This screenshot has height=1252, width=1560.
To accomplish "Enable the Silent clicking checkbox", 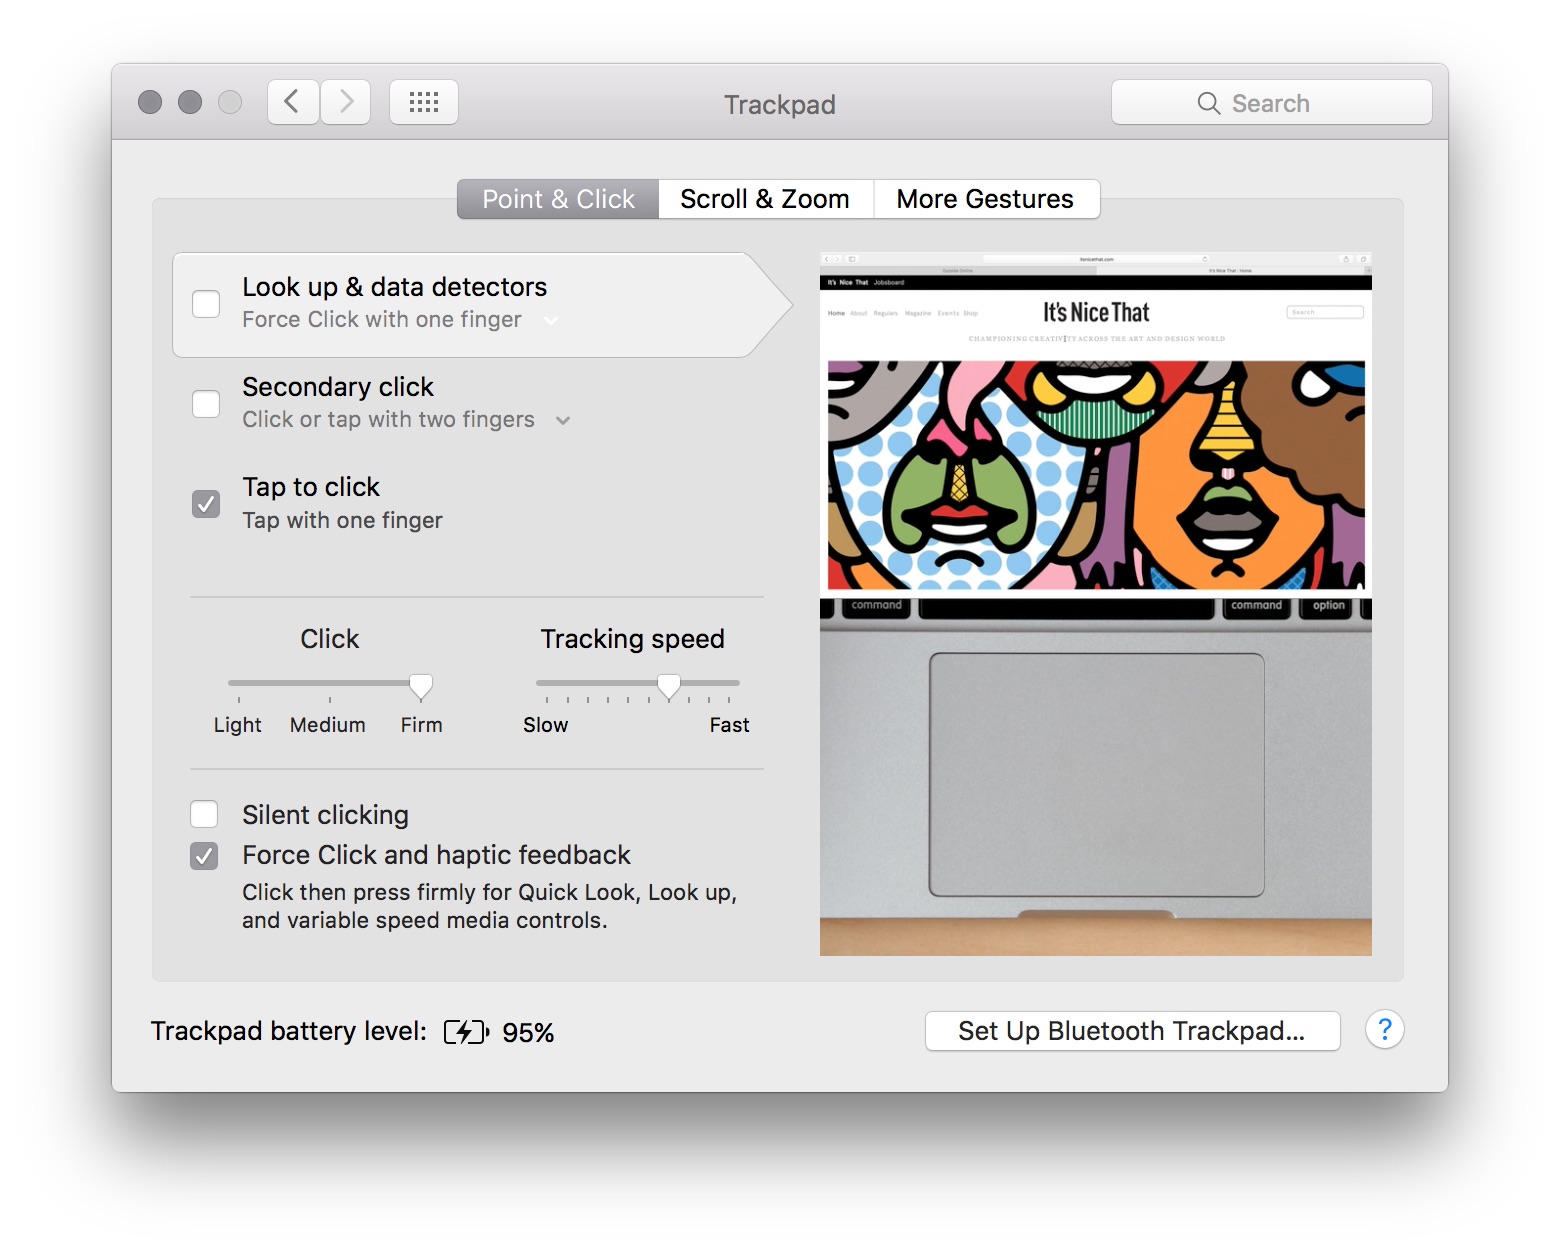I will tap(205, 815).
